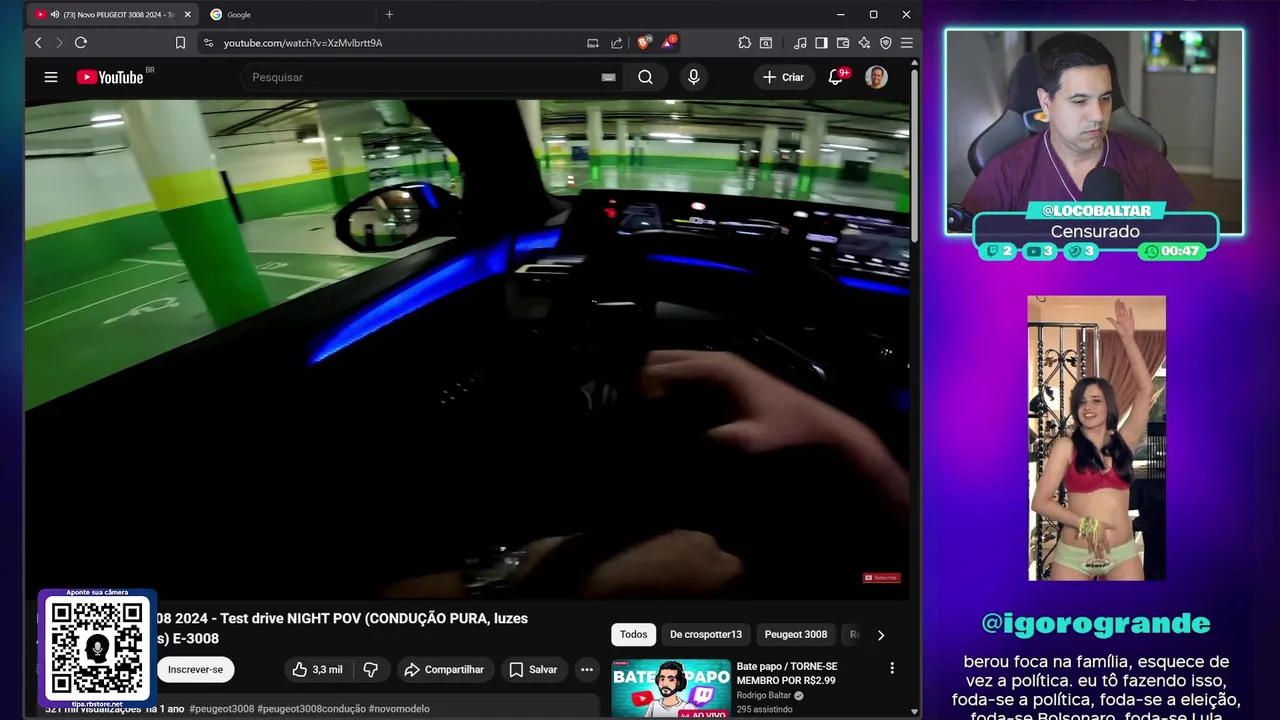The image size is (1280, 720).
Task: Click the @igorogrande username in stream overlay
Action: click(1096, 624)
